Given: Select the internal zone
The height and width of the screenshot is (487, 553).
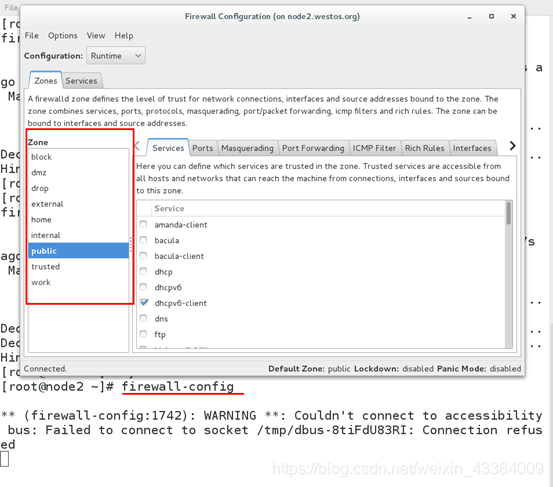Looking at the screenshot, I should tap(78, 235).
